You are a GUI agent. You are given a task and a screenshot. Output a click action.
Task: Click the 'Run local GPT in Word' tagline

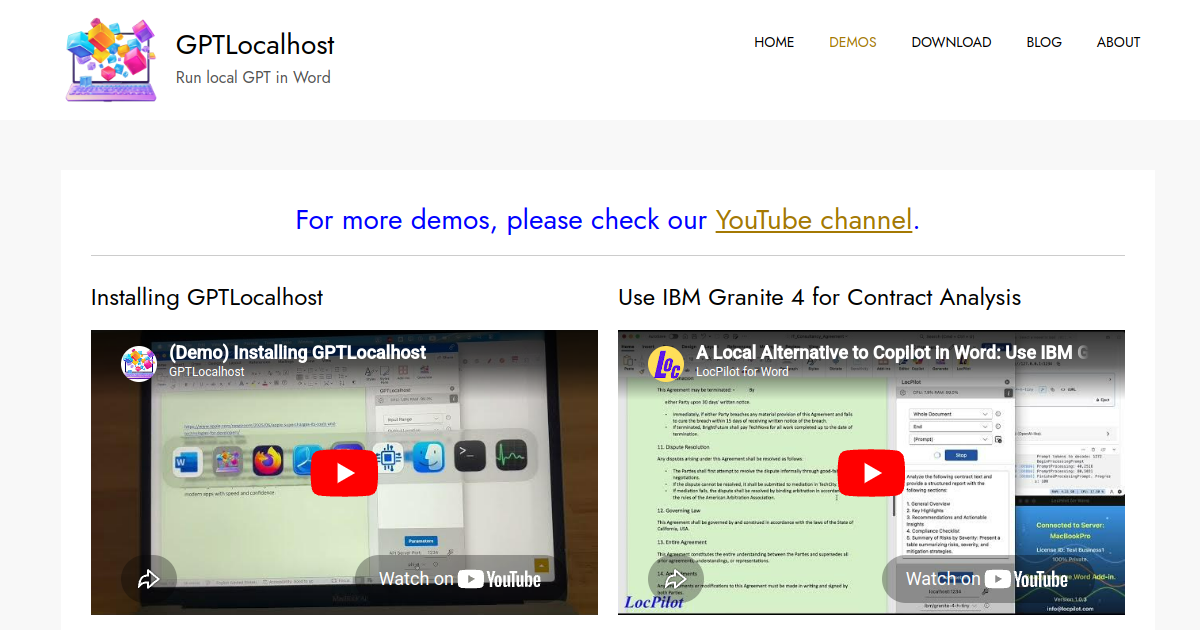coord(253,77)
